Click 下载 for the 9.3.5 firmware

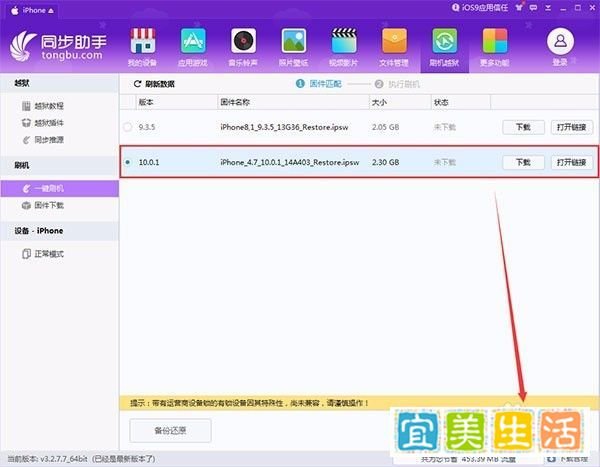coord(523,127)
